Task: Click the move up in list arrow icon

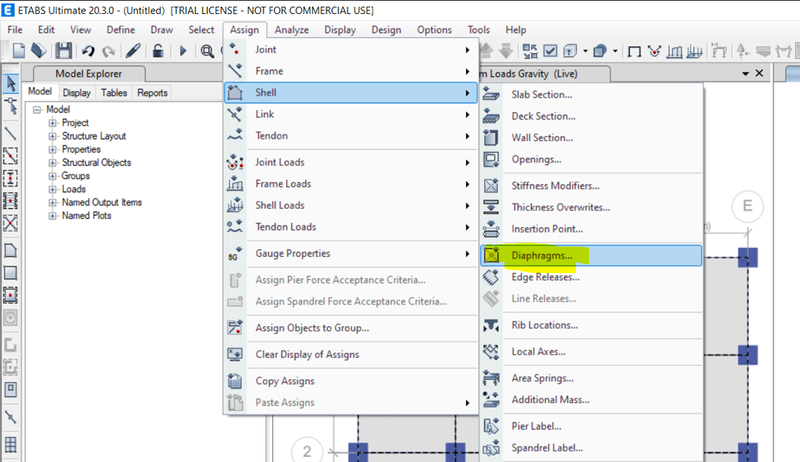Action: tap(486, 50)
